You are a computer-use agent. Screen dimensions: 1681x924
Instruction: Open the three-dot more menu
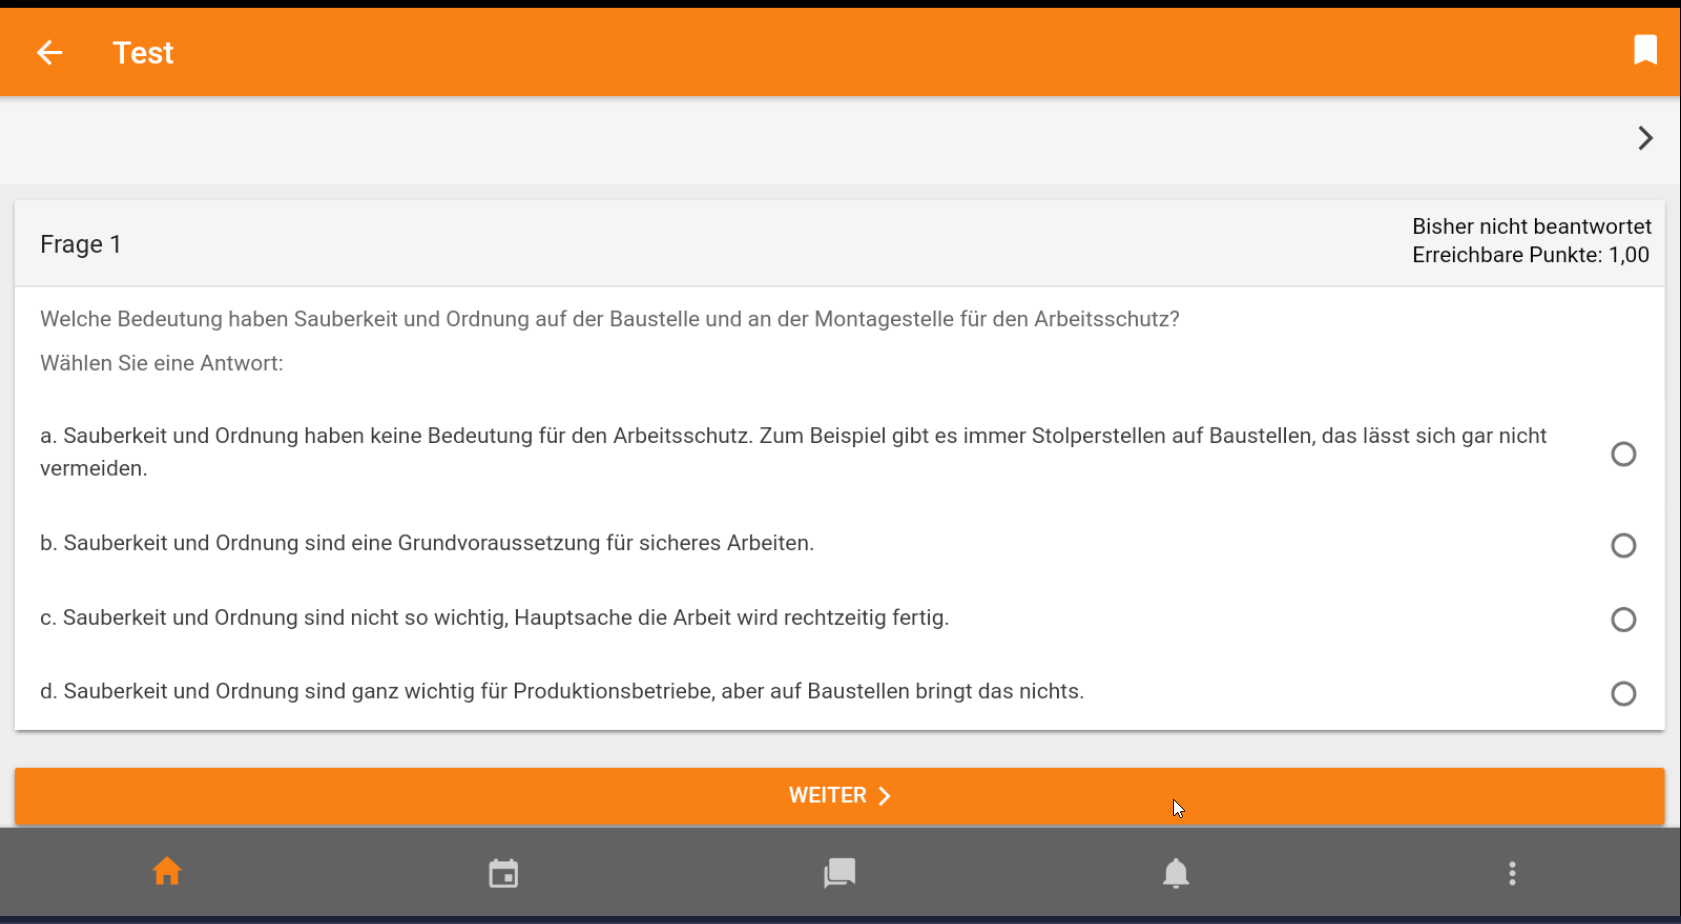click(x=1512, y=873)
